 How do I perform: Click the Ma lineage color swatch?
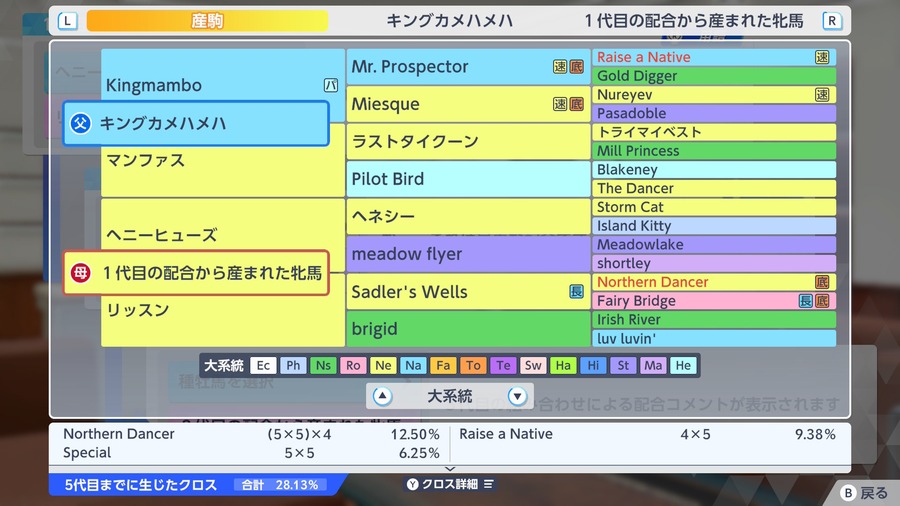[653, 365]
